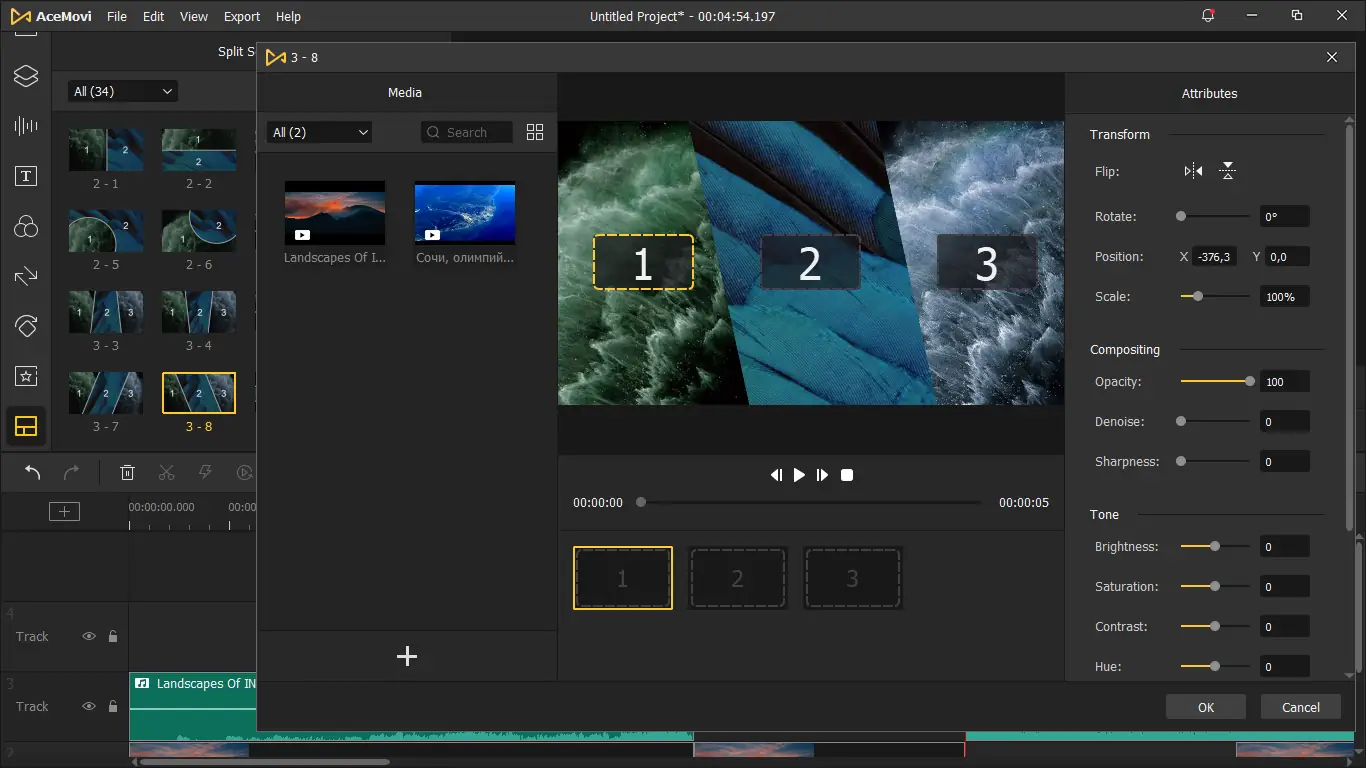The height and width of the screenshot is (768, 1366).
Task: Select slot 2 below the preview
Action: 738,578
